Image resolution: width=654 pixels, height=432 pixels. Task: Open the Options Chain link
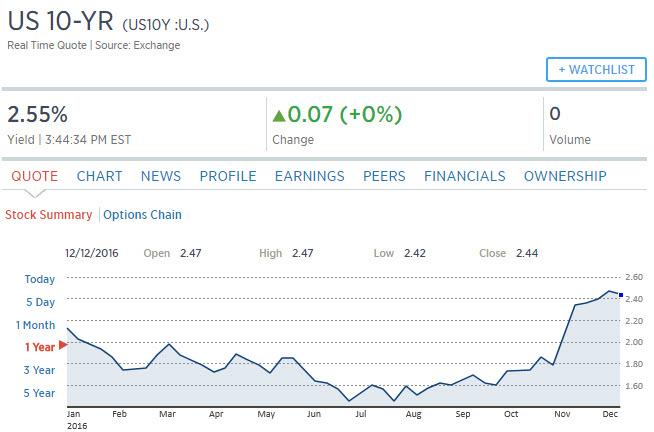click(x=142, y=215)
